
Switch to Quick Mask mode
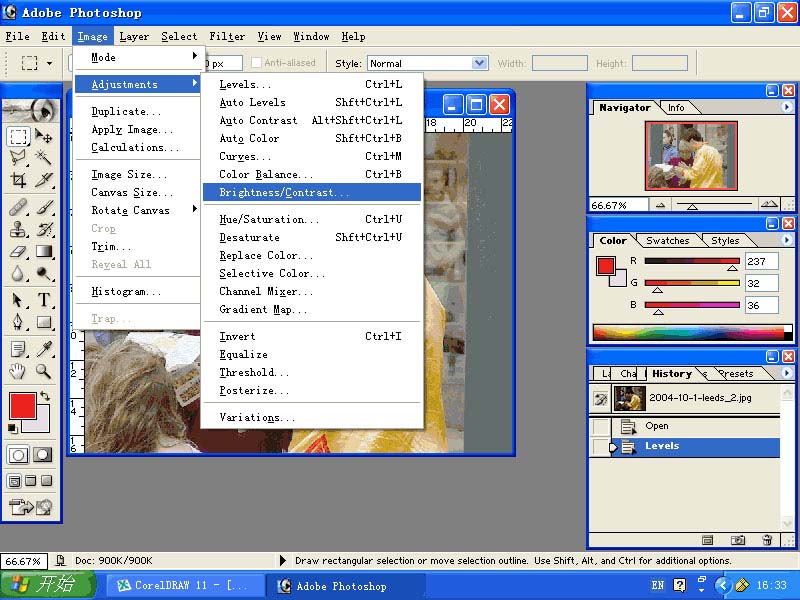(43, 455)
